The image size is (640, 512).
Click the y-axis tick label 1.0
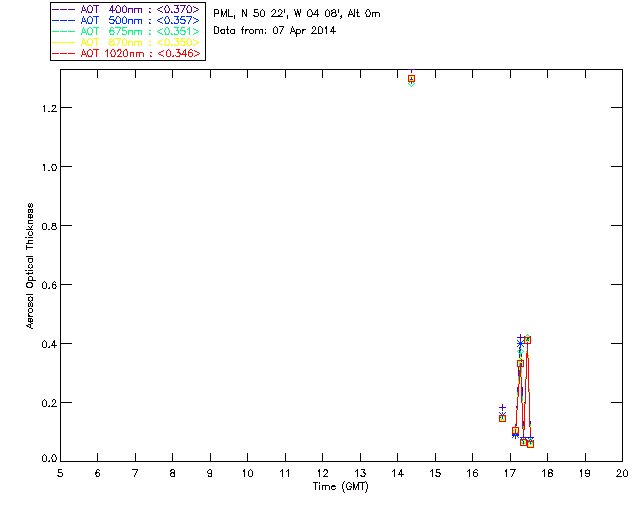click(49, 167)
